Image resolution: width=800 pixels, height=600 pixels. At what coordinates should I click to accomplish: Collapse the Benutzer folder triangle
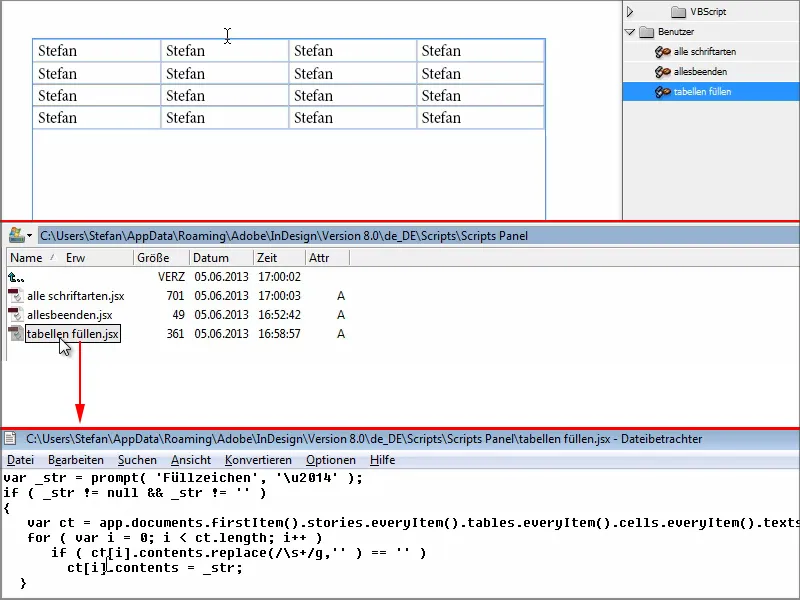(630, 32)
